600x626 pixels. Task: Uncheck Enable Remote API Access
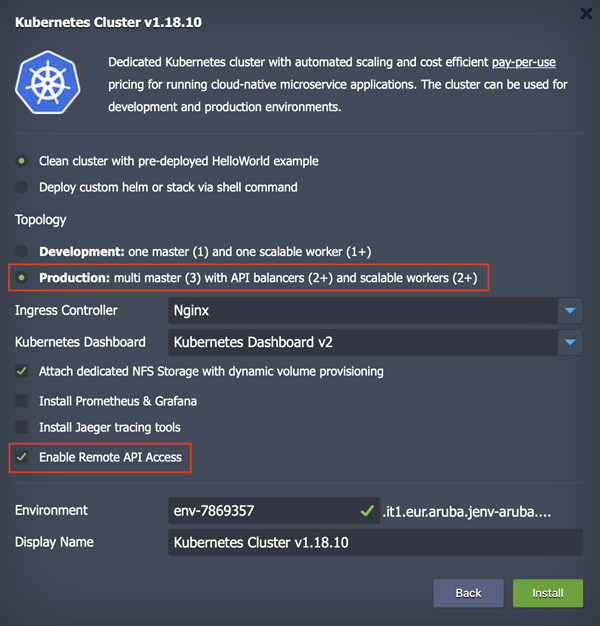pos(22,457)
